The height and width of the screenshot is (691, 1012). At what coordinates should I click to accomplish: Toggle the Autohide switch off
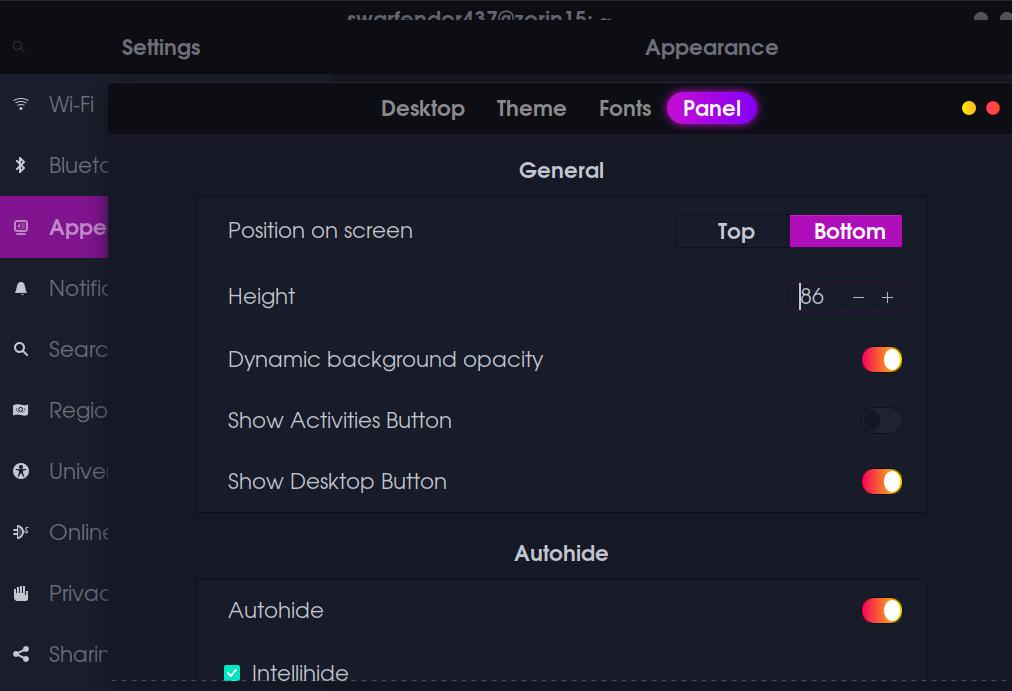click(x=881, y=611)
